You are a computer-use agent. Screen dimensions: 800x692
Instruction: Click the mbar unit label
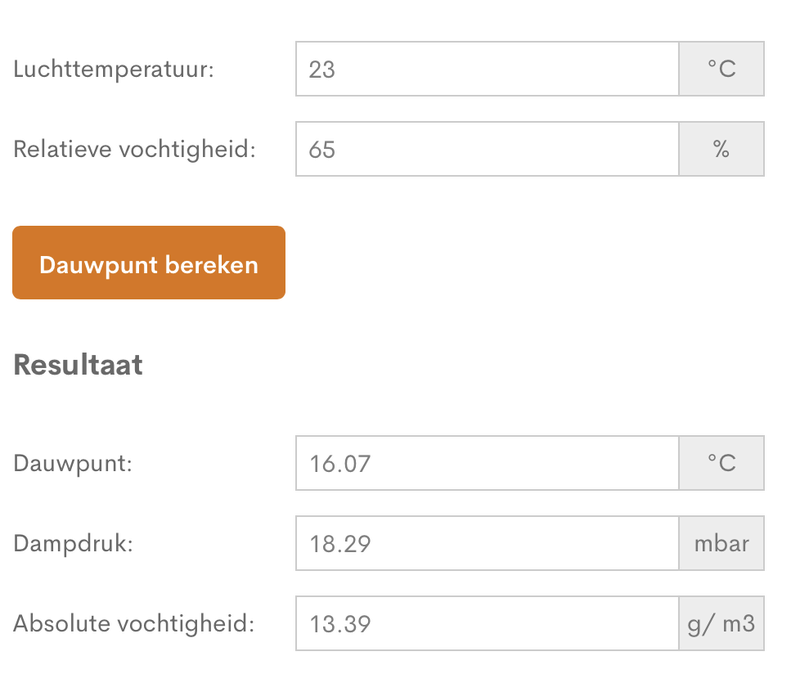[x=721, y=543]
